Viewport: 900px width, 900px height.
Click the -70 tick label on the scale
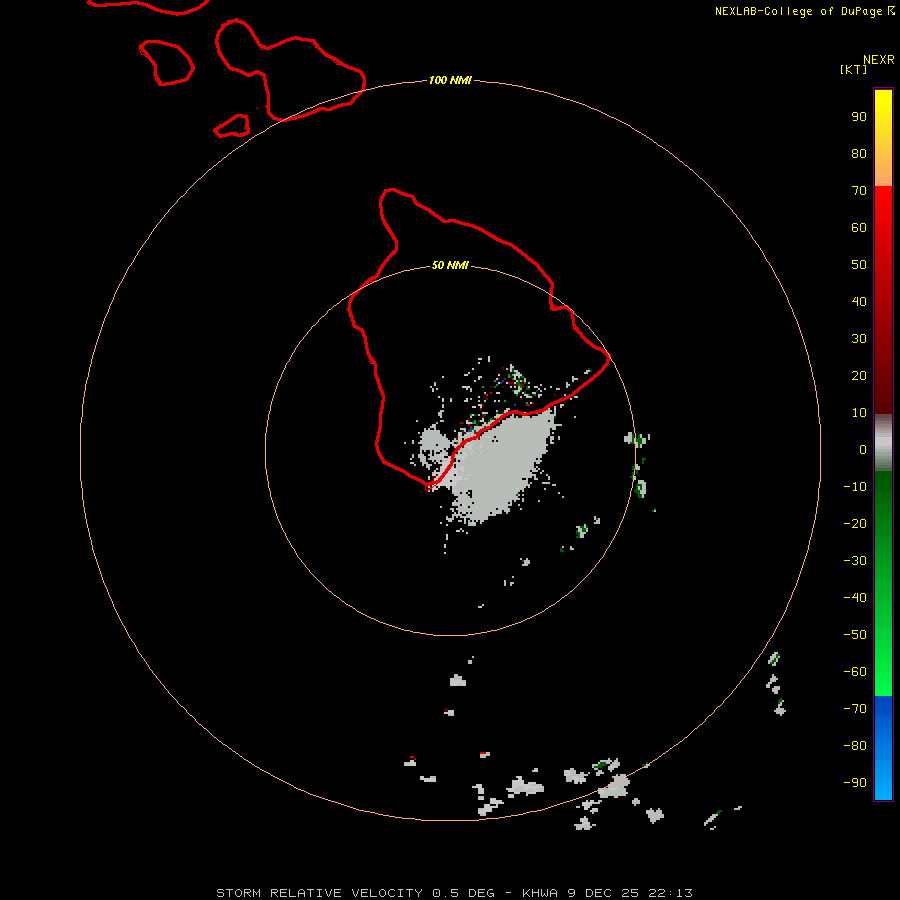pyautogui.click(x=855, y=709)
